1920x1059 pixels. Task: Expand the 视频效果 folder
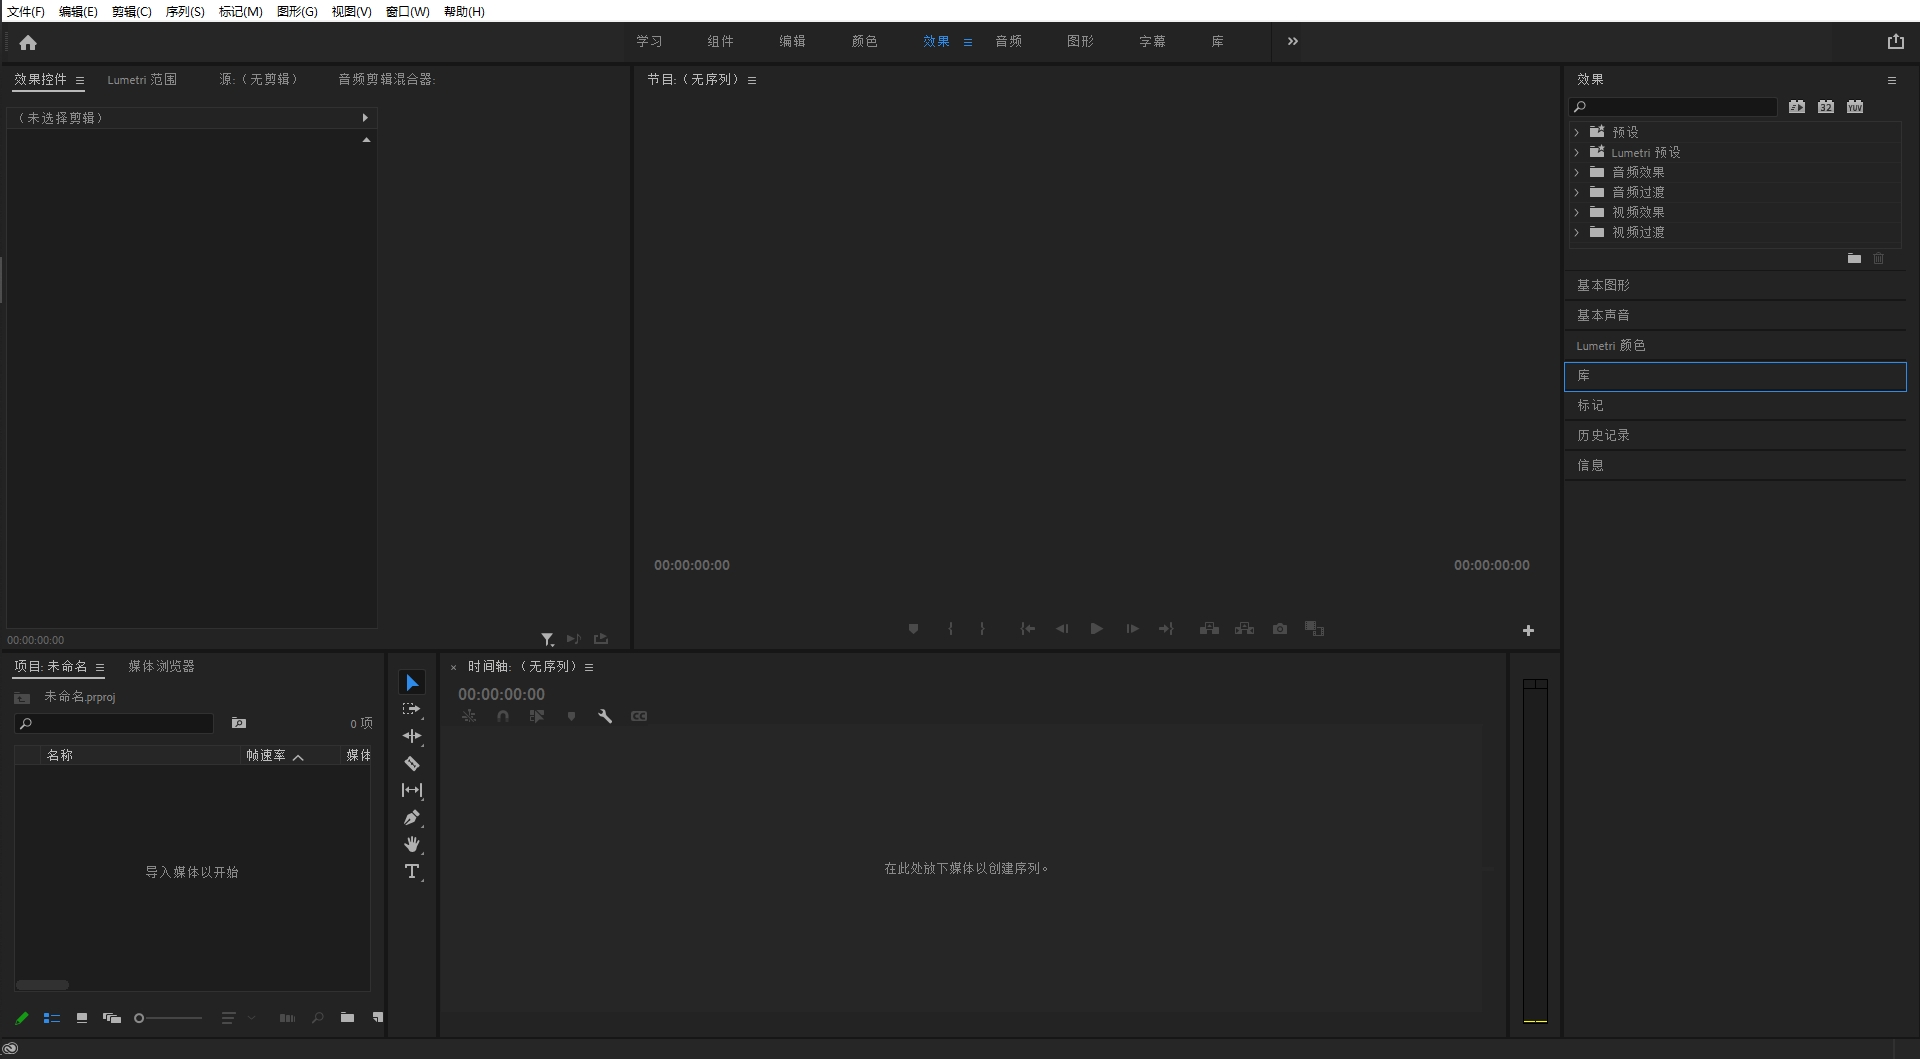(1577, 212)
